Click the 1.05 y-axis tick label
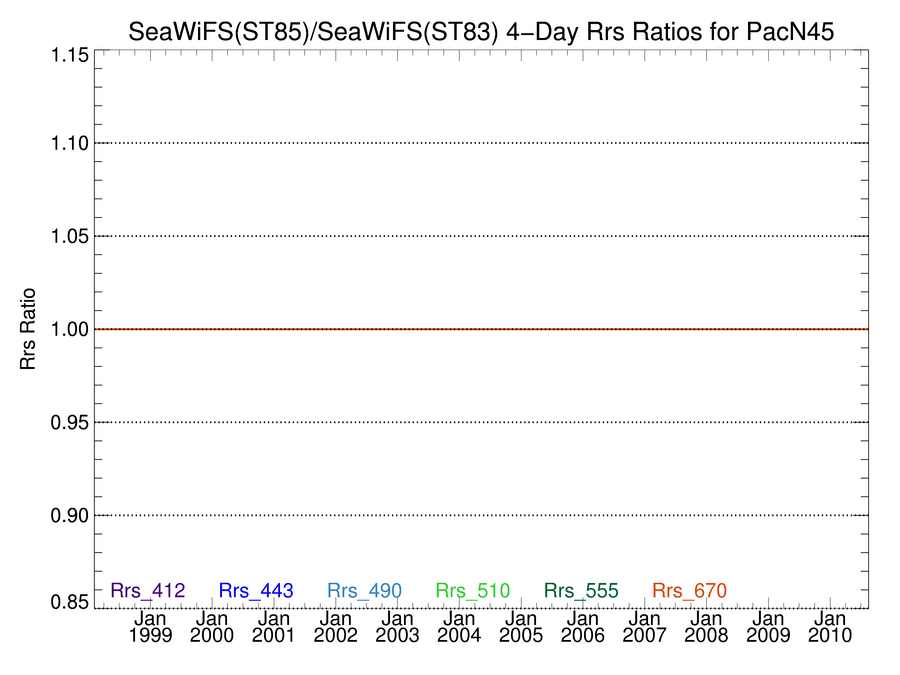 [70, 236]
